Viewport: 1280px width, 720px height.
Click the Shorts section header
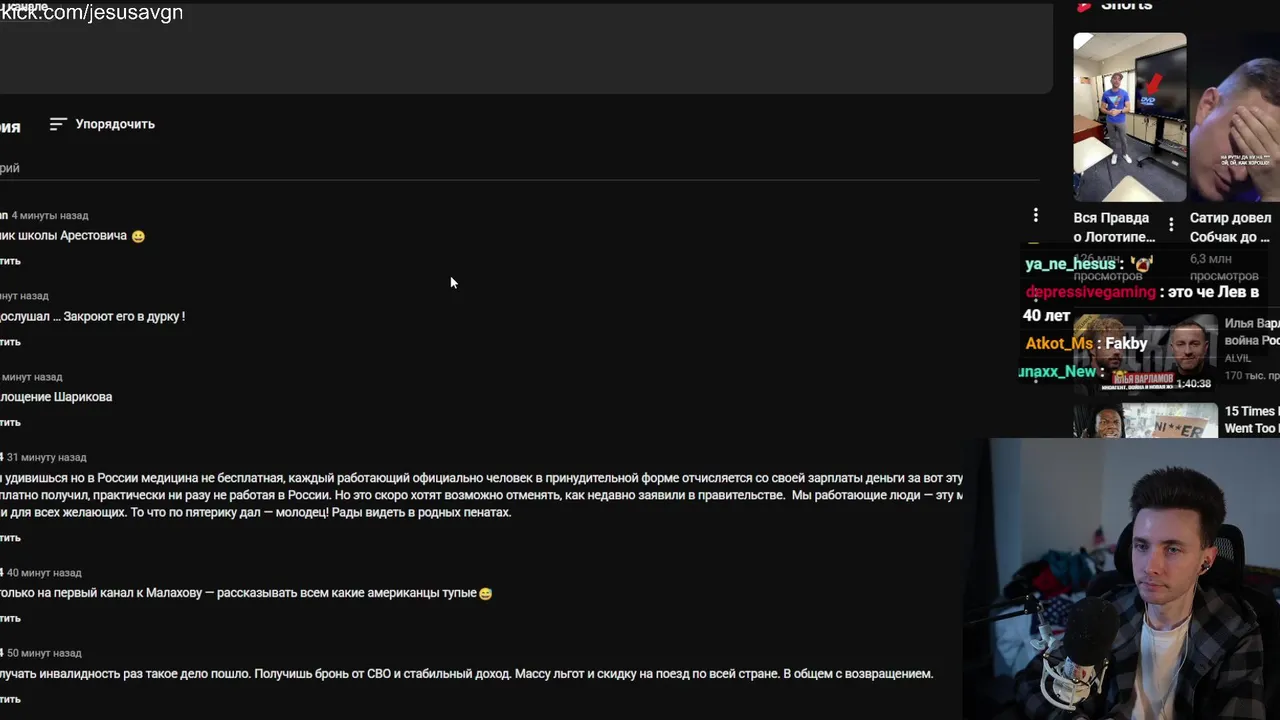pyautogui.click(x=1114, y=5)
